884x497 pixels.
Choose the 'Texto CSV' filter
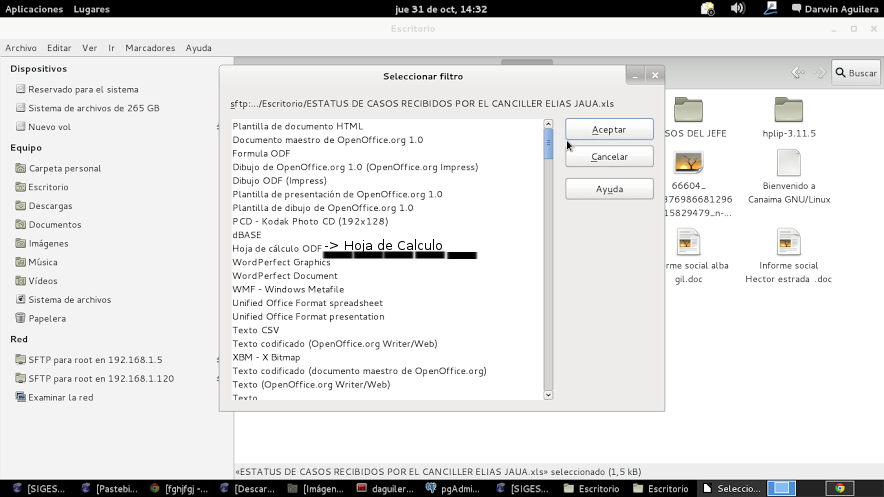[x=255, y=330]
